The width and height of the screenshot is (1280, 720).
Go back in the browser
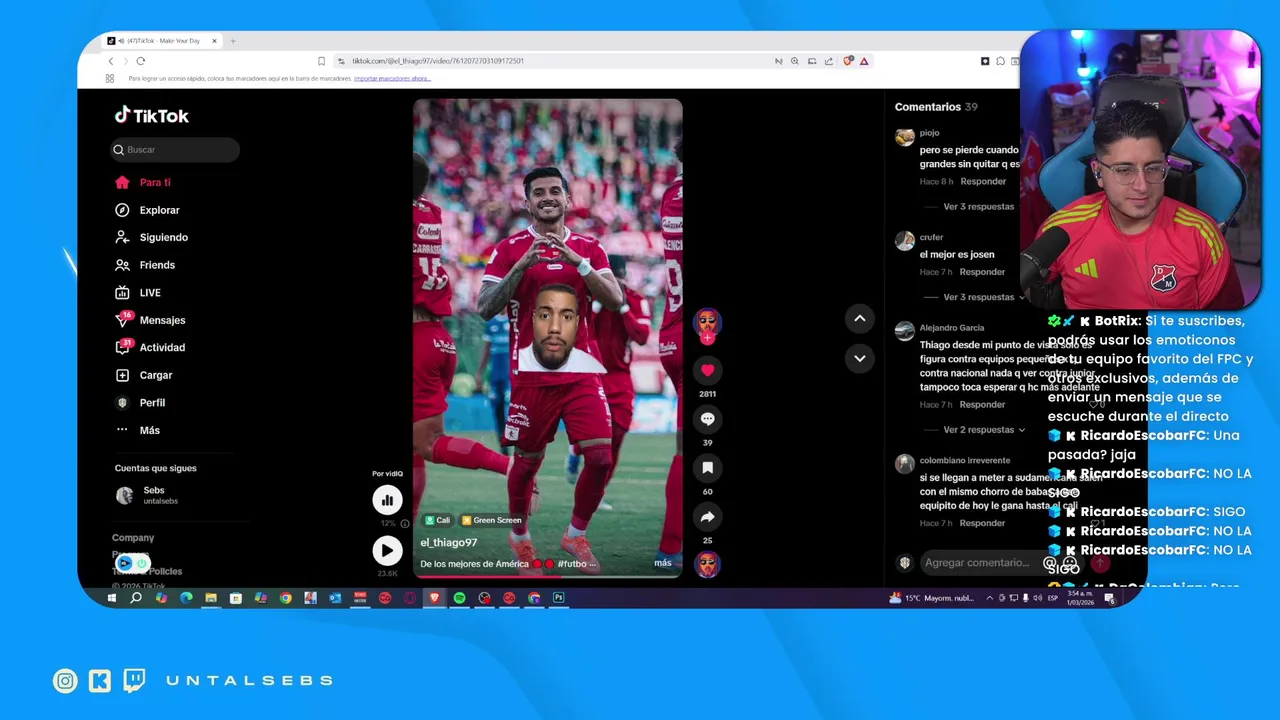[x=111, y=61]
